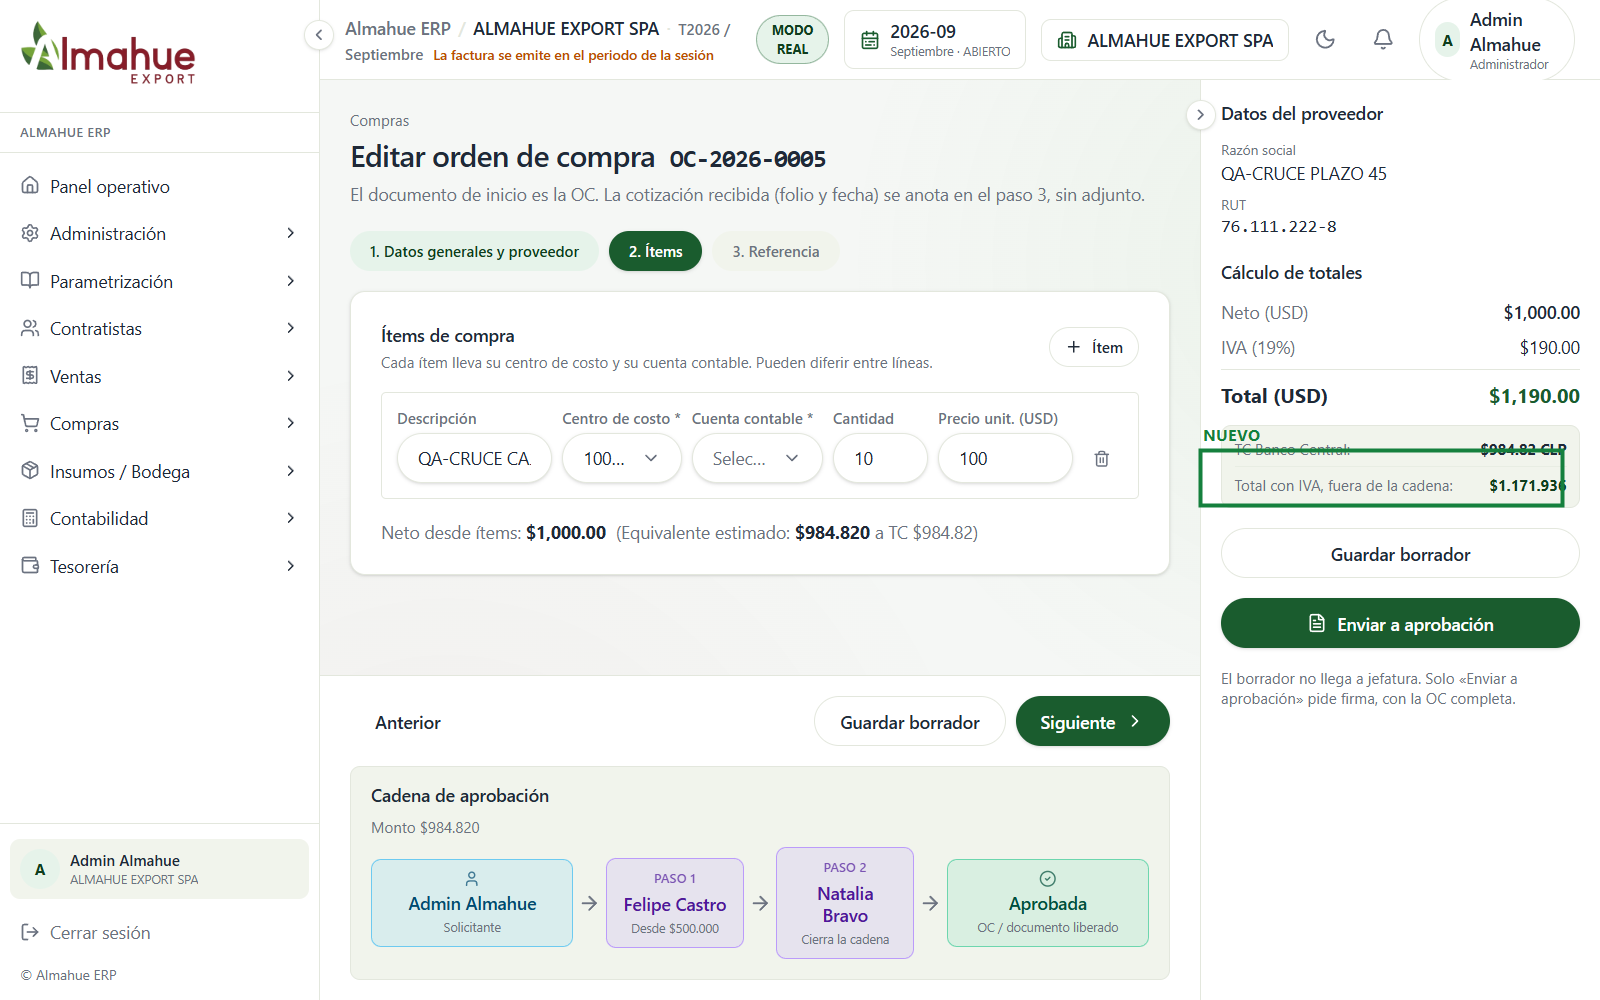Click the Descripción field QA-CRUCE CA

point(474,459)
